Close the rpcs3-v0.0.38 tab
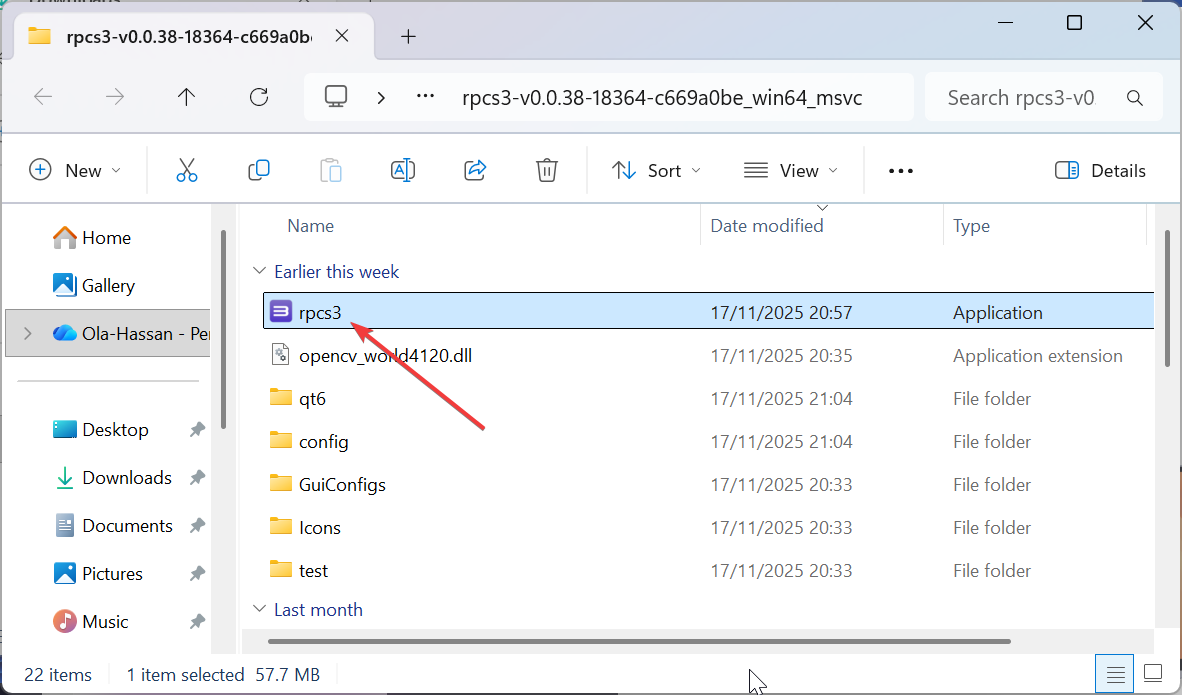 (341, 35)
